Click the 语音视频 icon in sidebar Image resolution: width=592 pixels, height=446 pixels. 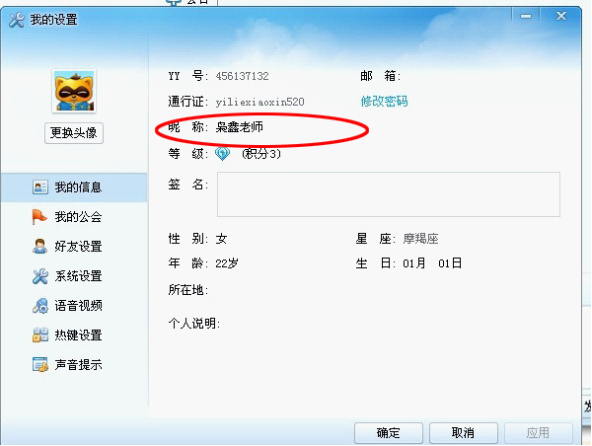[40, 306]
